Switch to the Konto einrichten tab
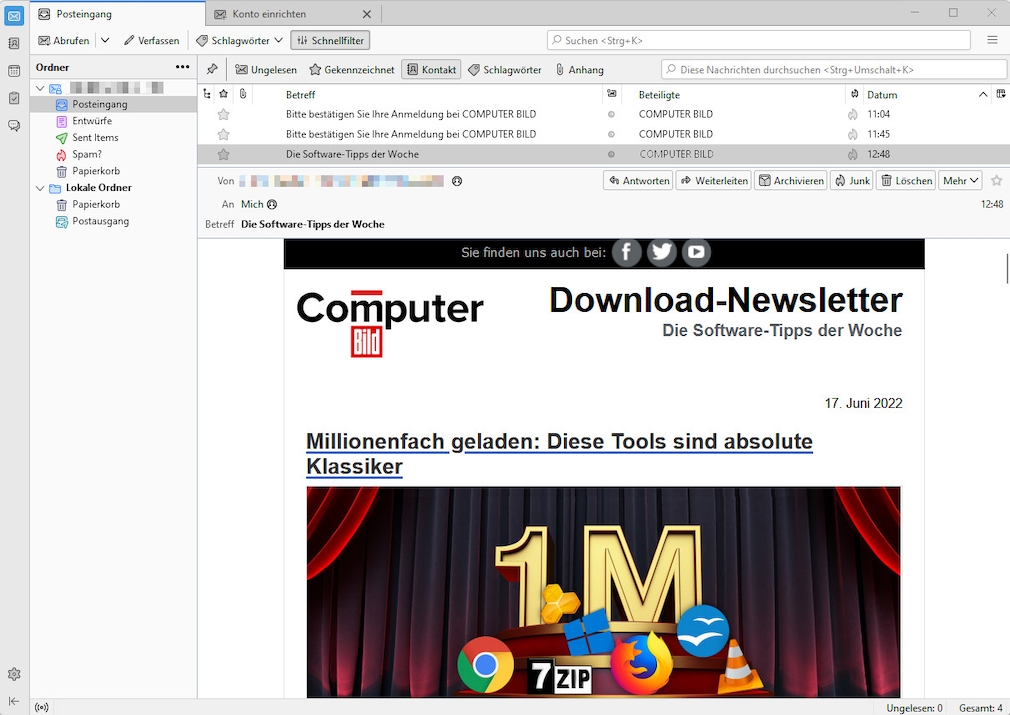This screenshot has width=1010, height=715. 269,14
